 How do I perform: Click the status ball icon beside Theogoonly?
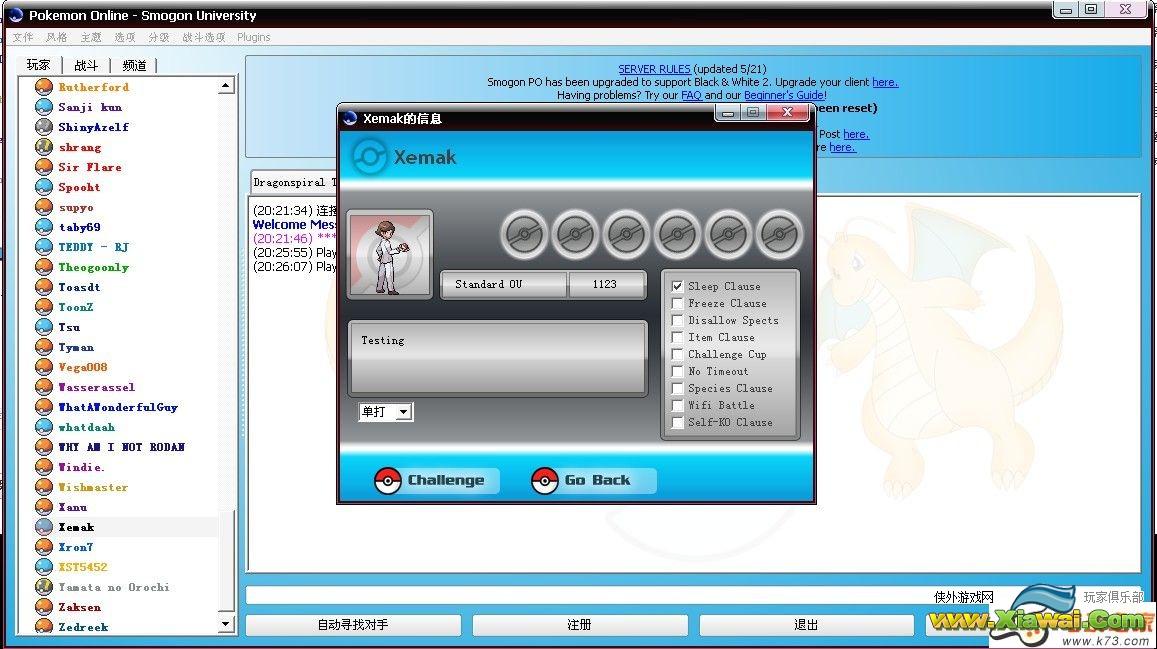point(44,267)
